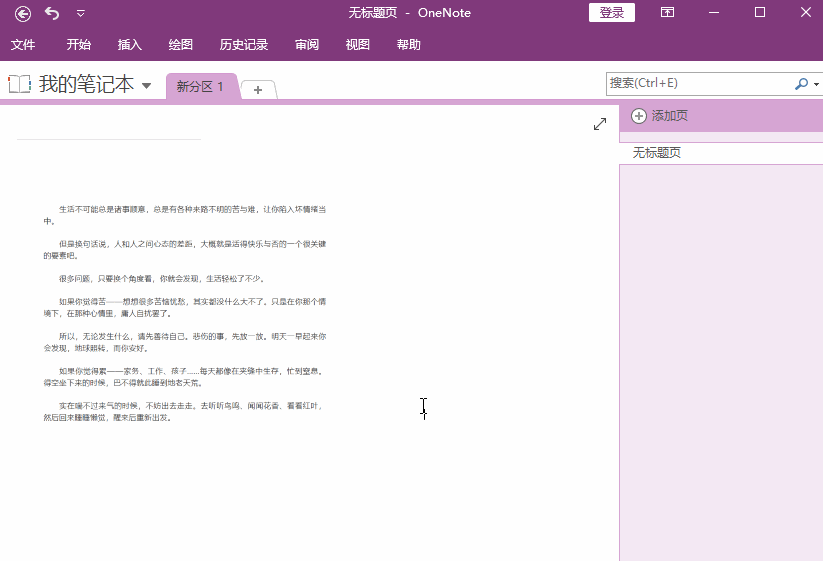Click the paragraph starting 如果你觉得累
The height and width of the screenshot is (561, 823).
[185, 377]
